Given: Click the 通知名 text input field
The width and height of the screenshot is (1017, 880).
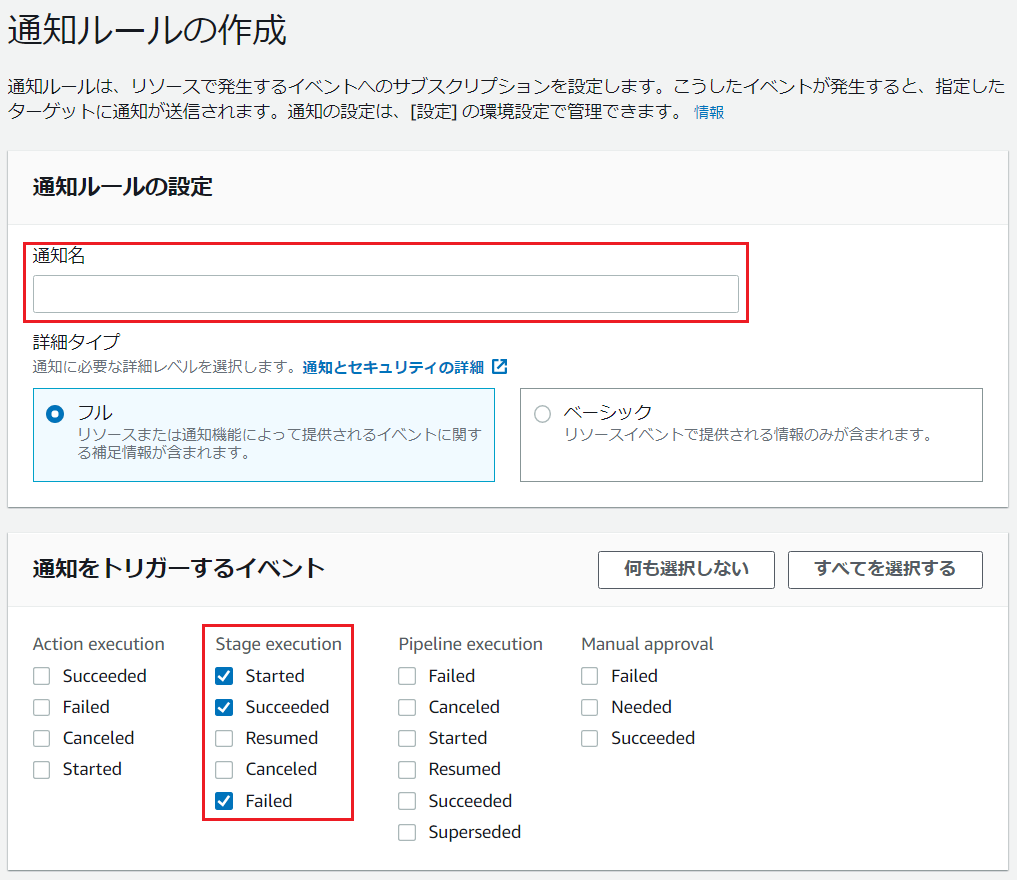Looking at the screenshot, I should (x=385, y=294).
